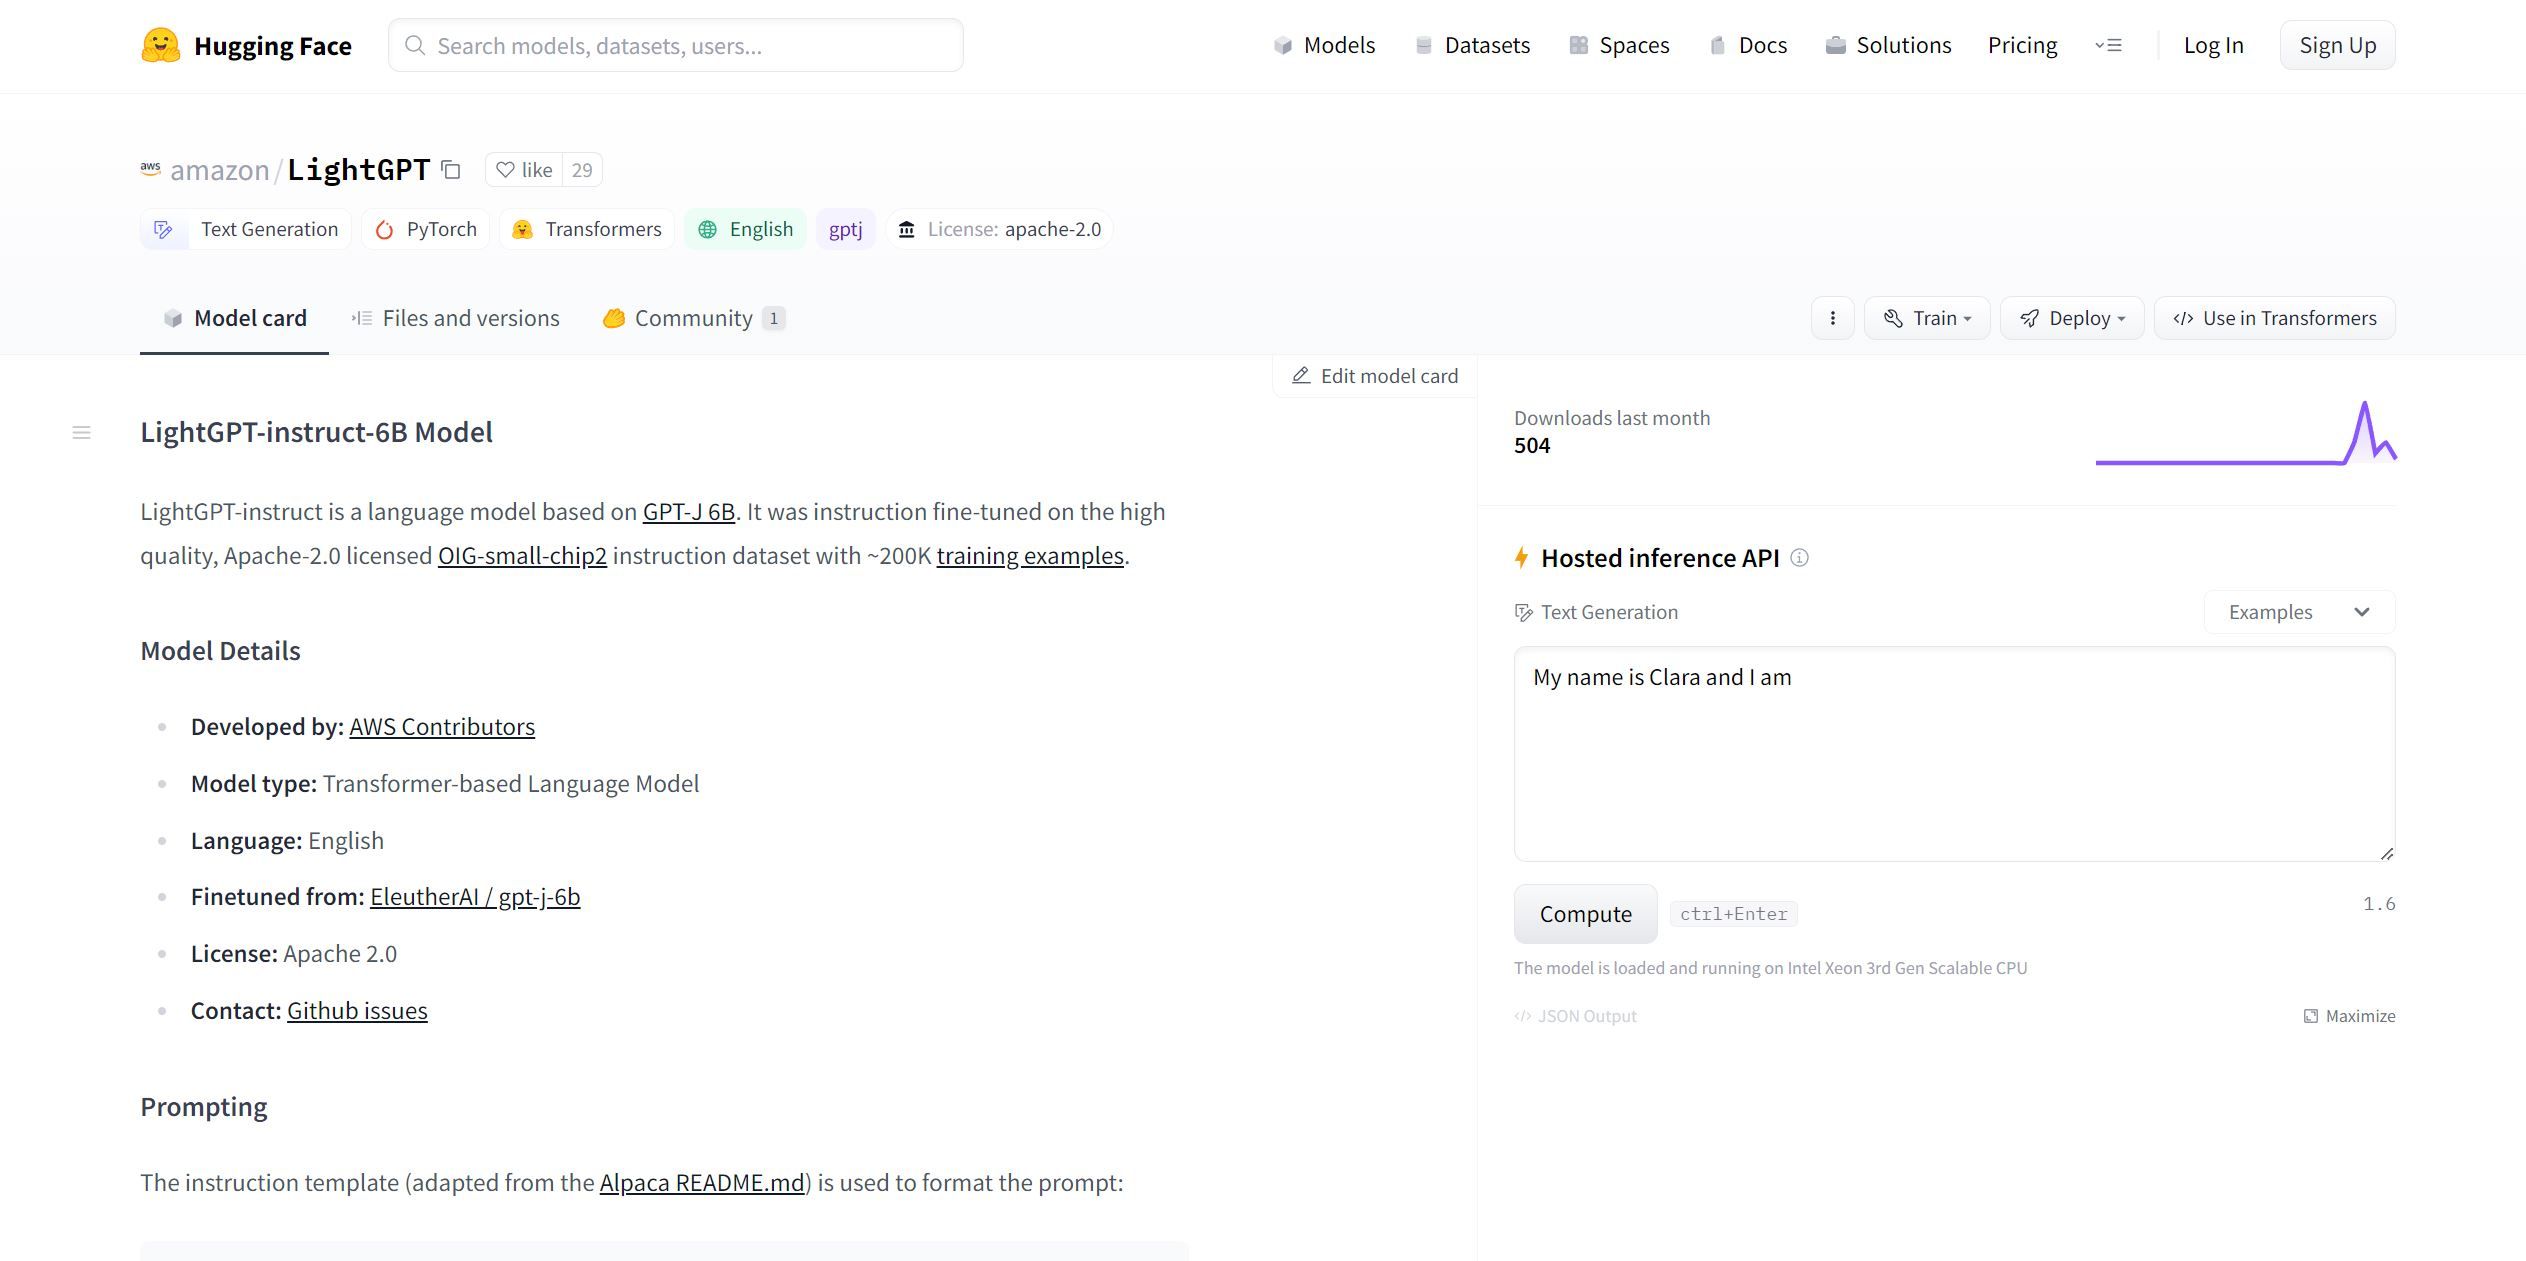Viewport: 2526px width, 1261px height.
Task: Open the Train dropdown menu
Action: pos(1927,318)
